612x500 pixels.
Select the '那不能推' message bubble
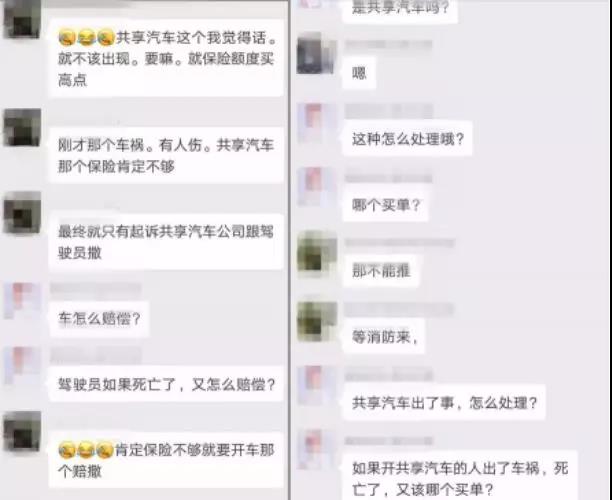pyautogui.click(x=381, y=270)
